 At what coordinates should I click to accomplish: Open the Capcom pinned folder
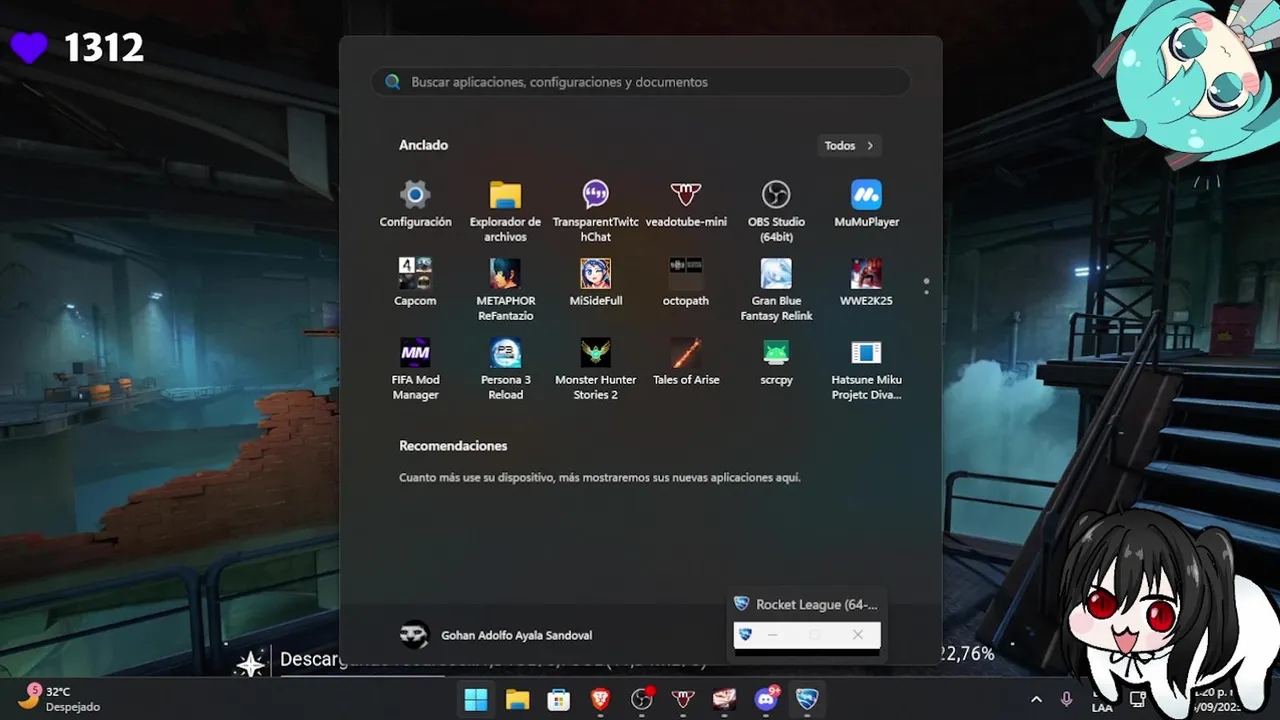tap(415, 283)
